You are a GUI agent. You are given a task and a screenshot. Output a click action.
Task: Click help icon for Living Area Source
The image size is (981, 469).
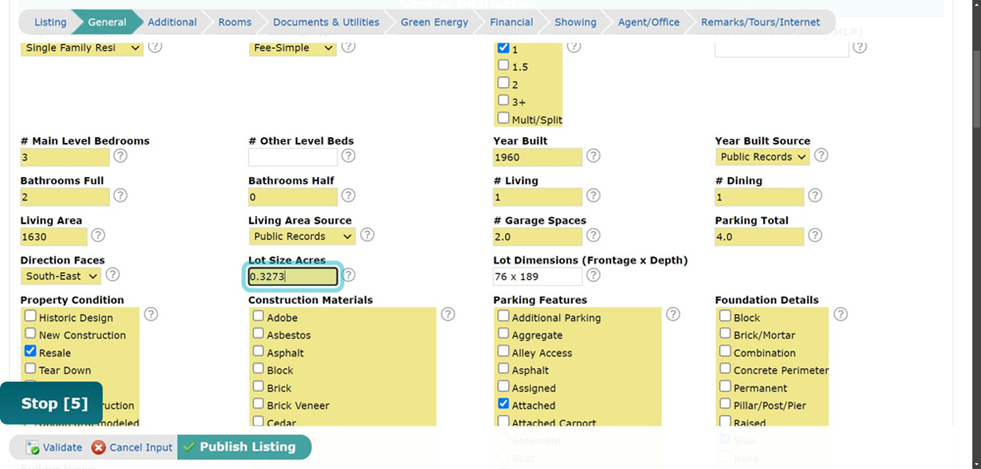367,235
